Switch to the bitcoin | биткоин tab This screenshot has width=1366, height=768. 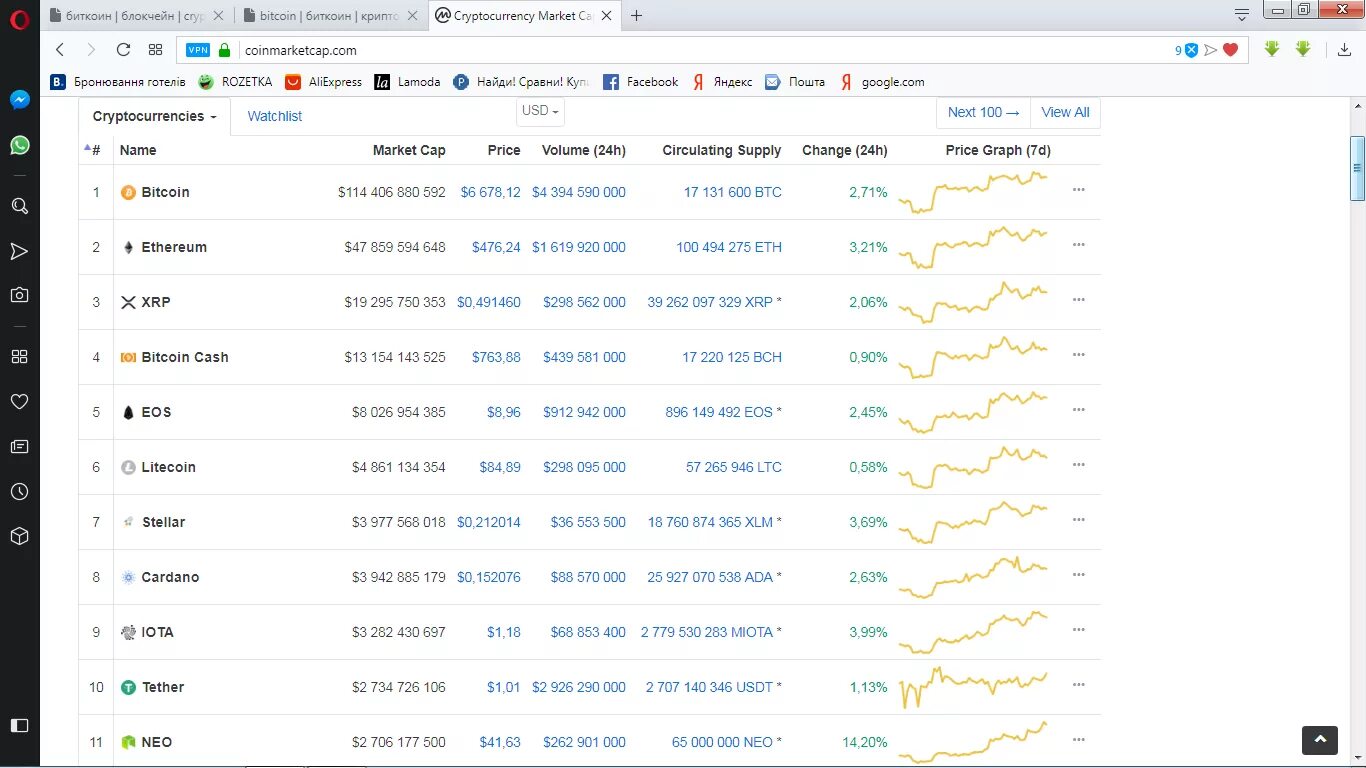coord(333,16)
